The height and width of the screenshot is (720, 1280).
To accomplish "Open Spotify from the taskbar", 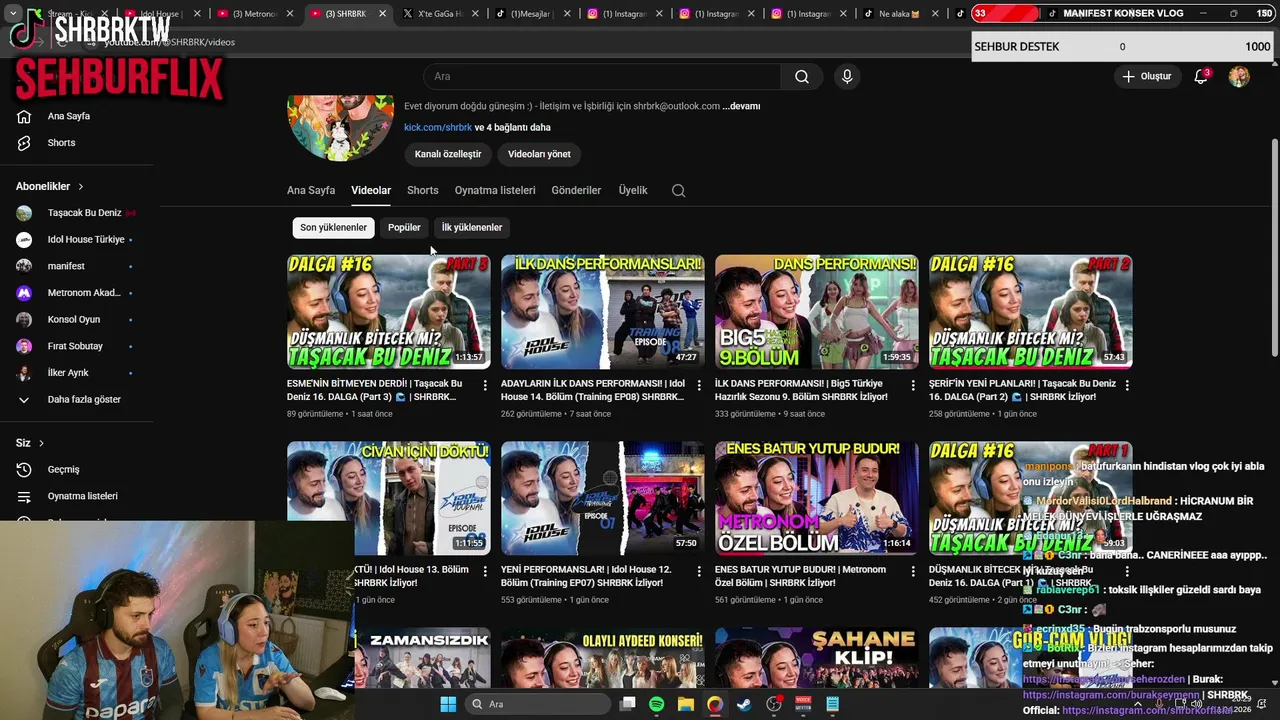I will [656, 704].
